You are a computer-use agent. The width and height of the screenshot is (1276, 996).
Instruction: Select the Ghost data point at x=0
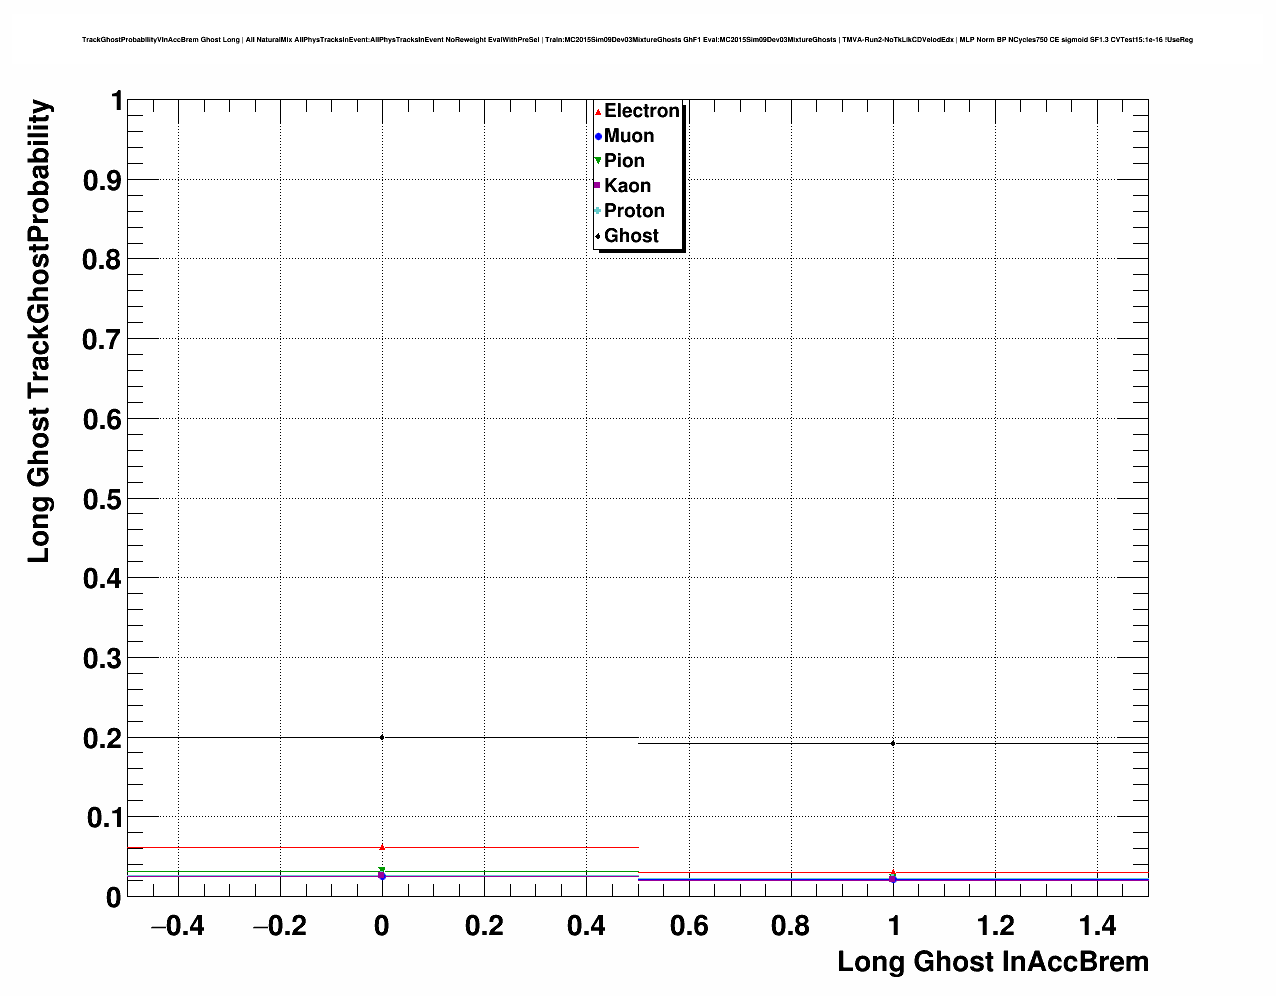click(382, 737)
